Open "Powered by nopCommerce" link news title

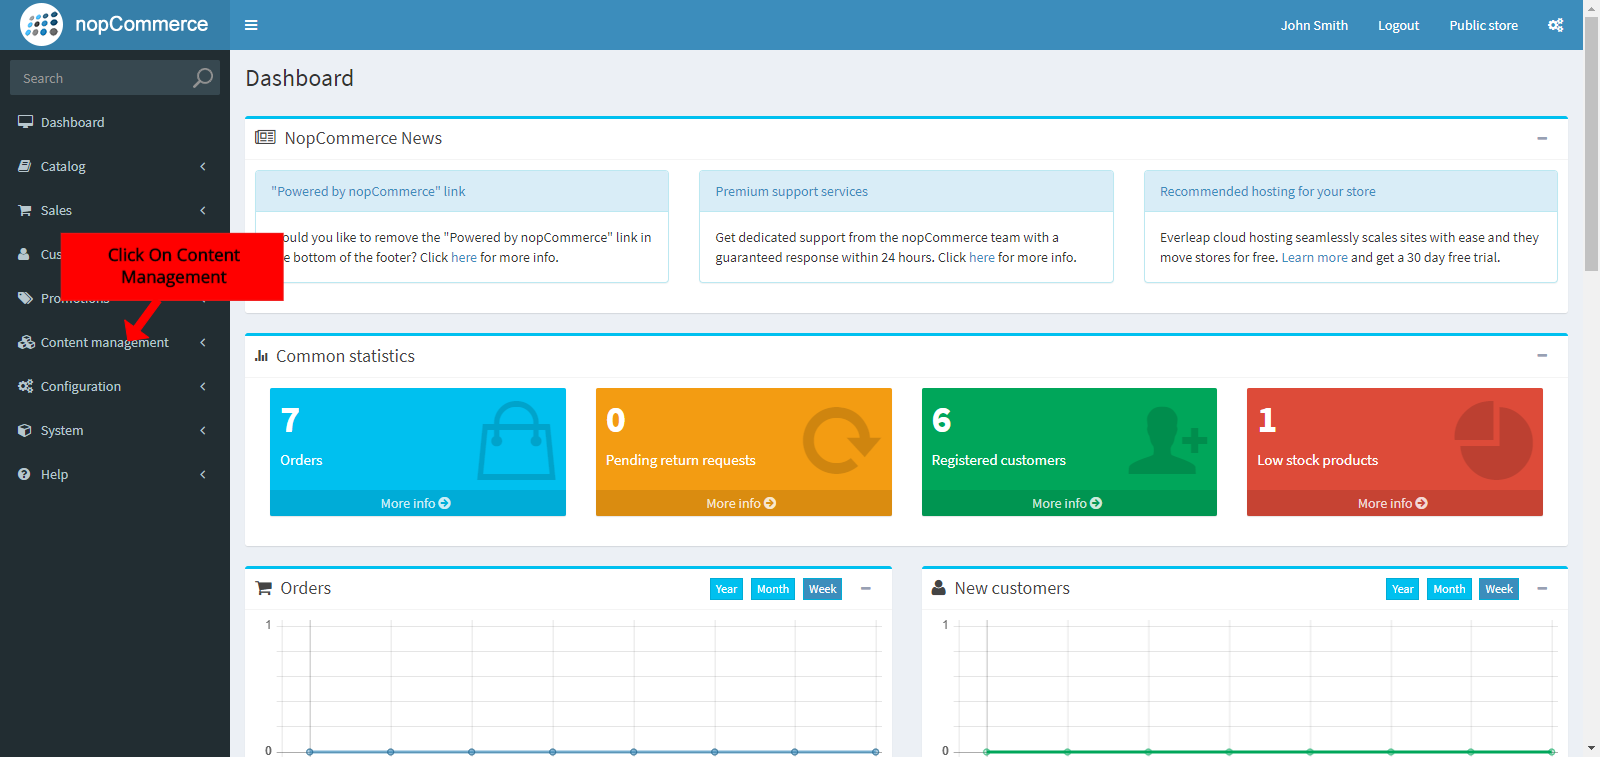(368, 191)
